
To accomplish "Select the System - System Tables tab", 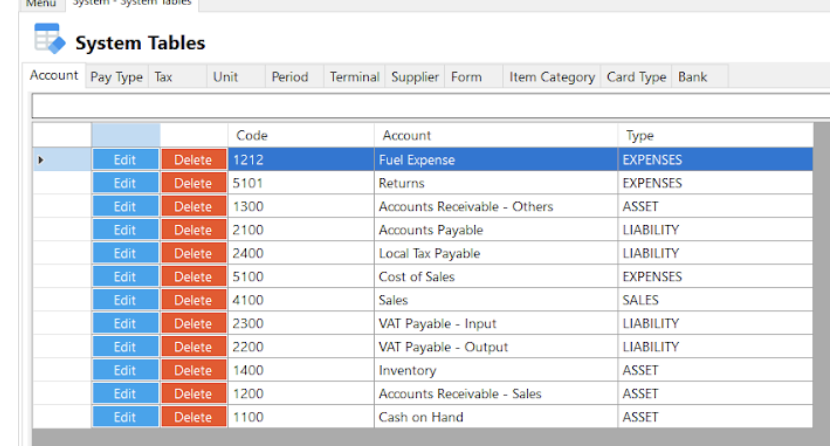I will (x=132, y=4).
